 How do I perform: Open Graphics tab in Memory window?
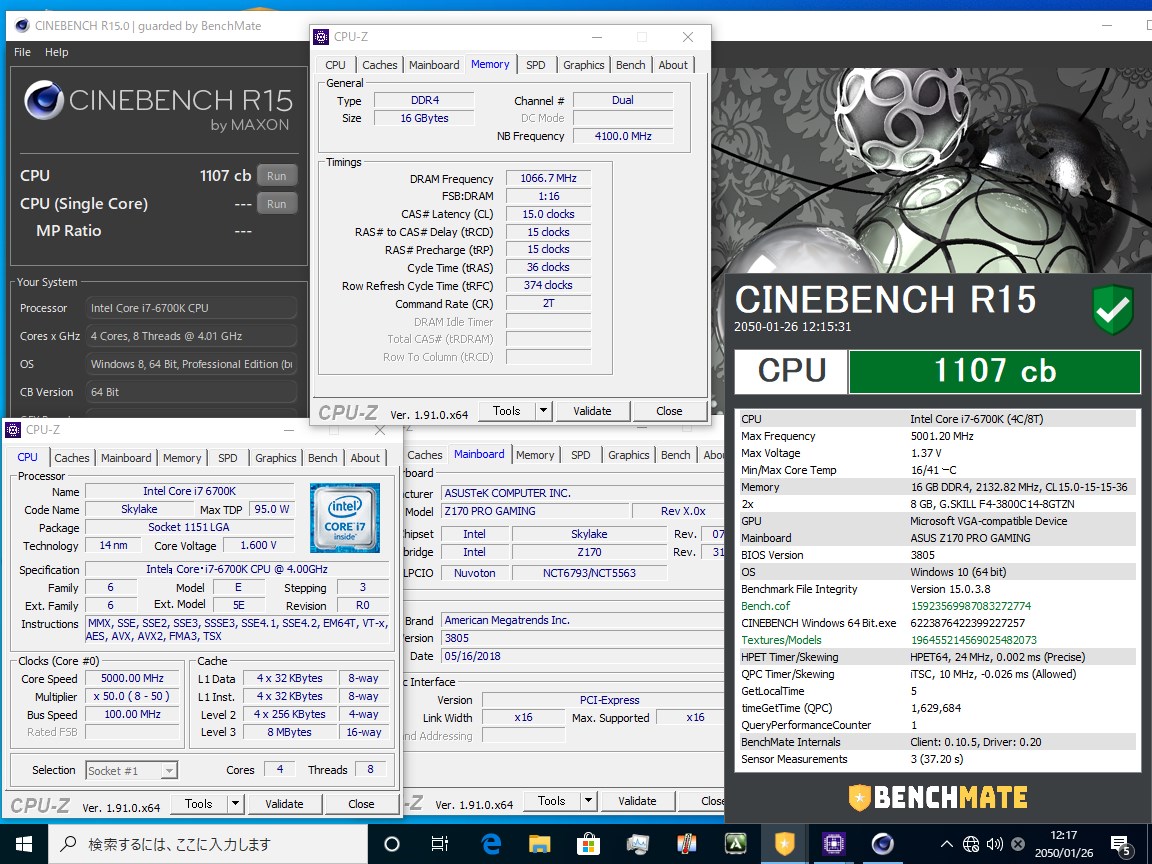583,65
